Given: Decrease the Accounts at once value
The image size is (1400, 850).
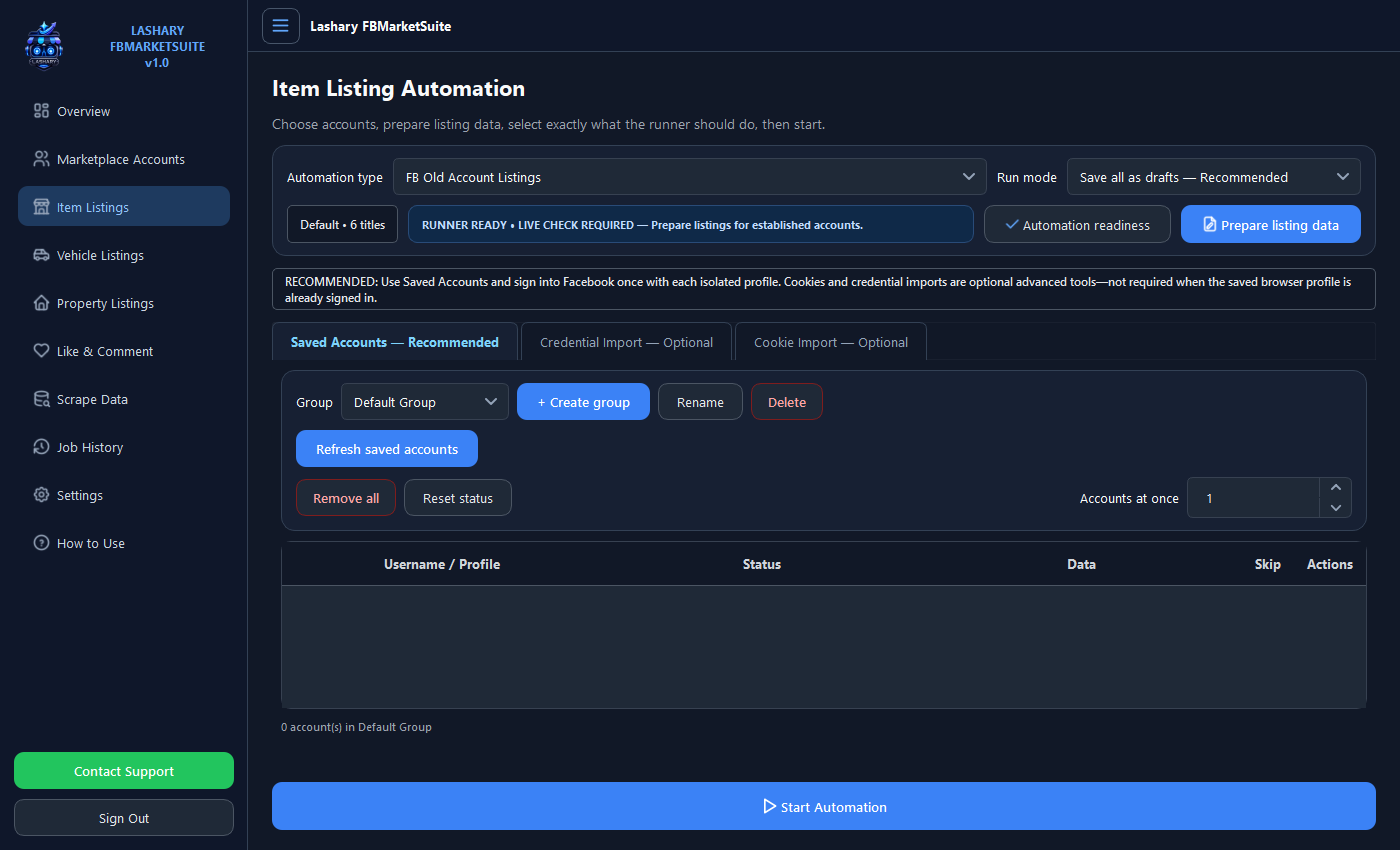Looking at the screenshot, I should click(1336, 508).
